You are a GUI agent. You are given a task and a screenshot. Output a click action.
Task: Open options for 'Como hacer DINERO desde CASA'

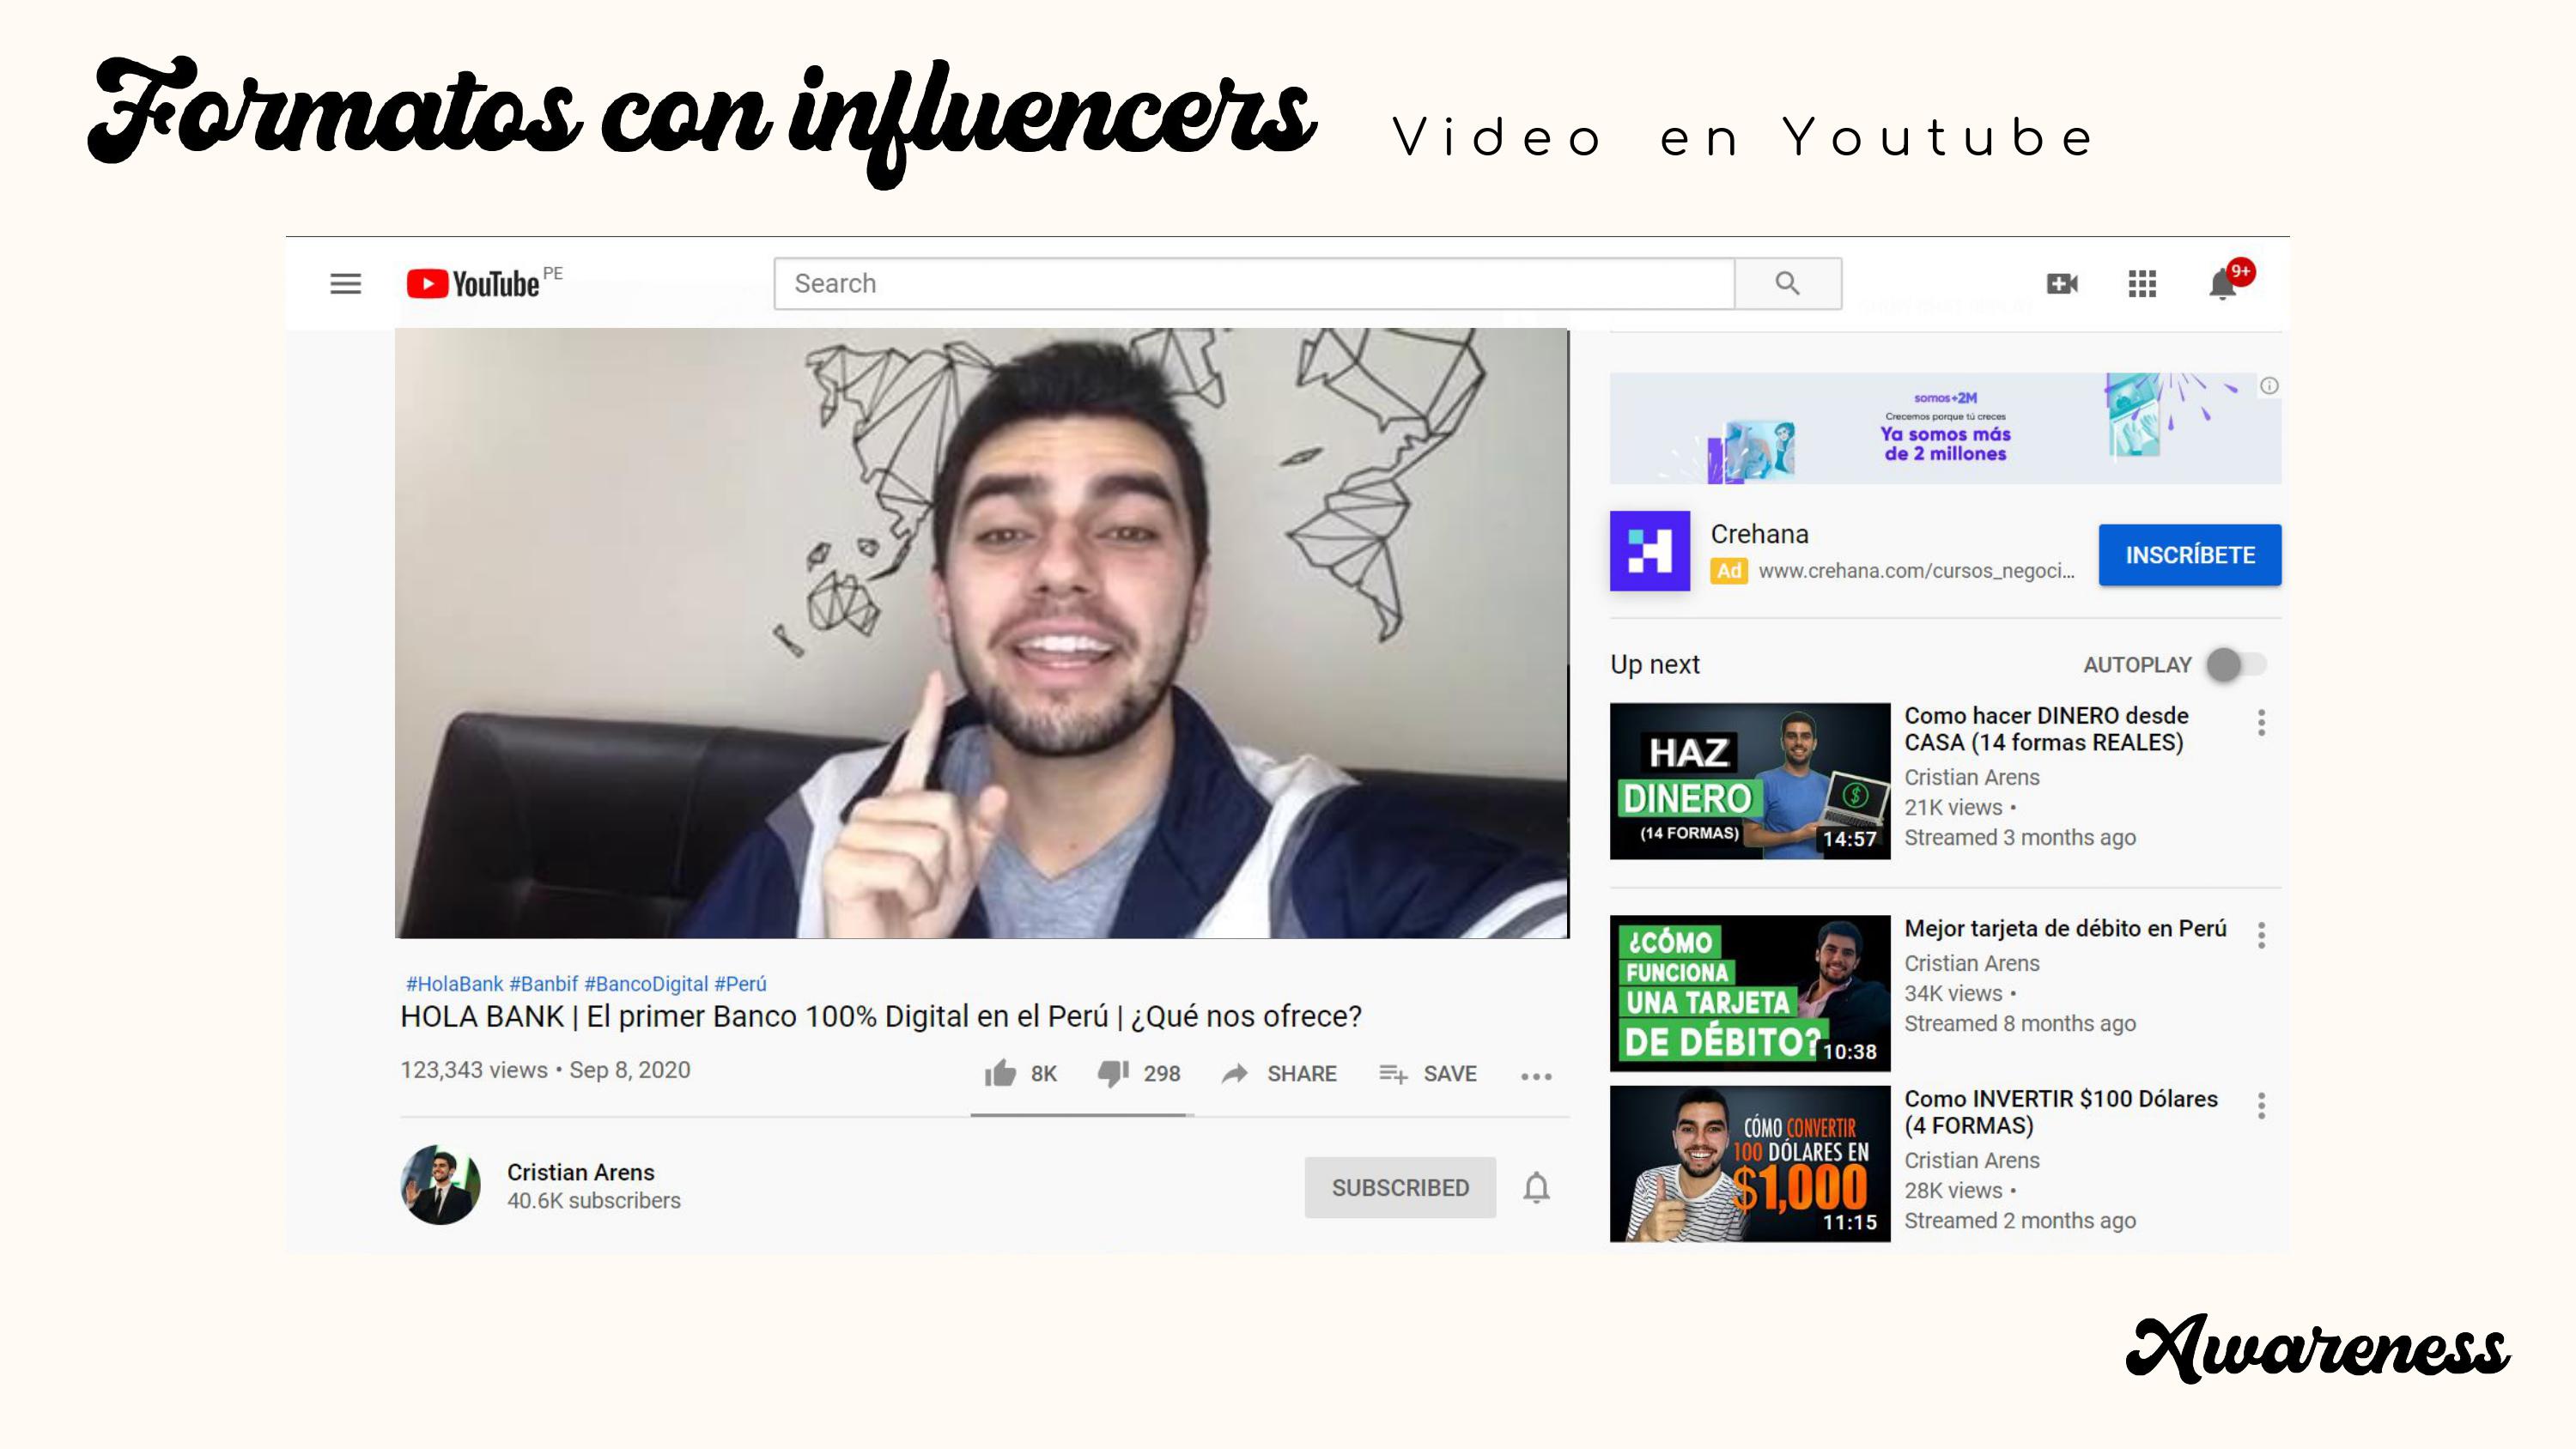click(2261, 723)
